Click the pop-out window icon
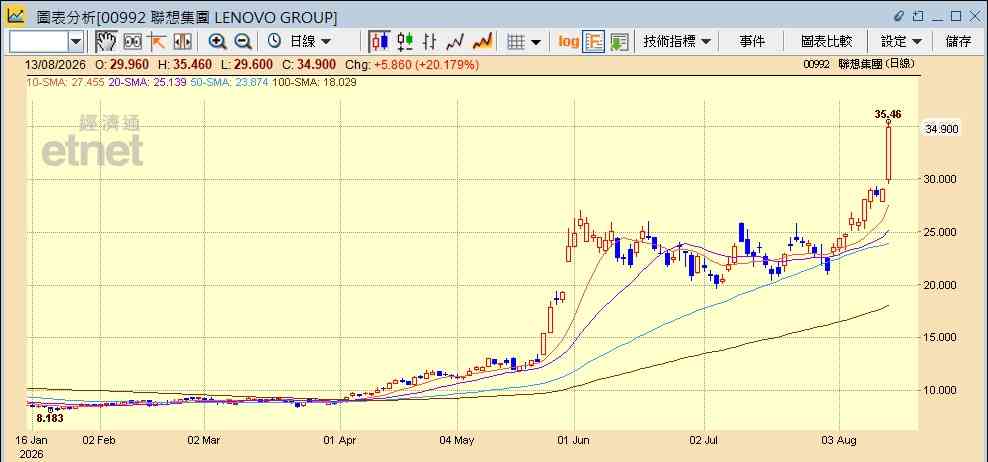 pyautogui.click(x=918, y=15)
